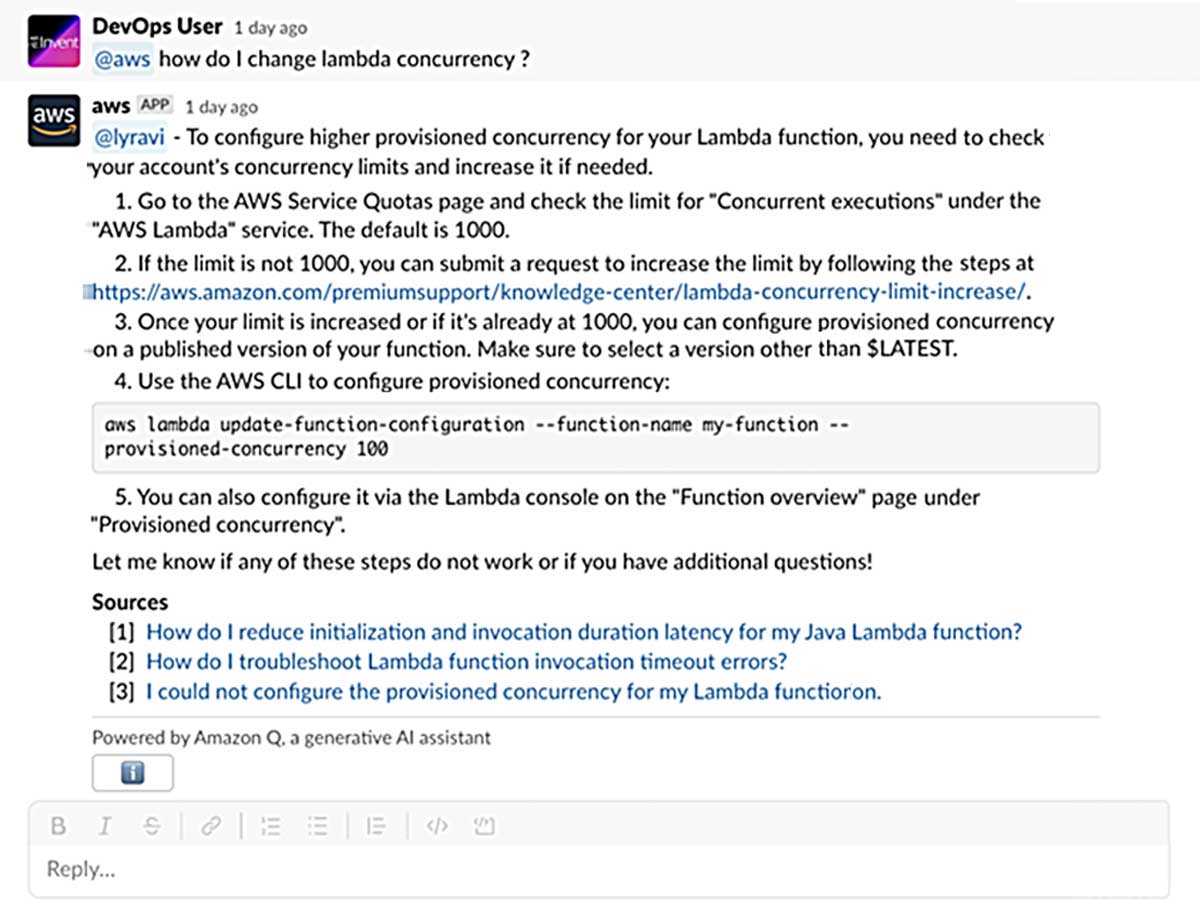Open source about Java Lambda latency
Image resolution: width=1200 pixels, height=900 pixels.
tap(584, 632)
